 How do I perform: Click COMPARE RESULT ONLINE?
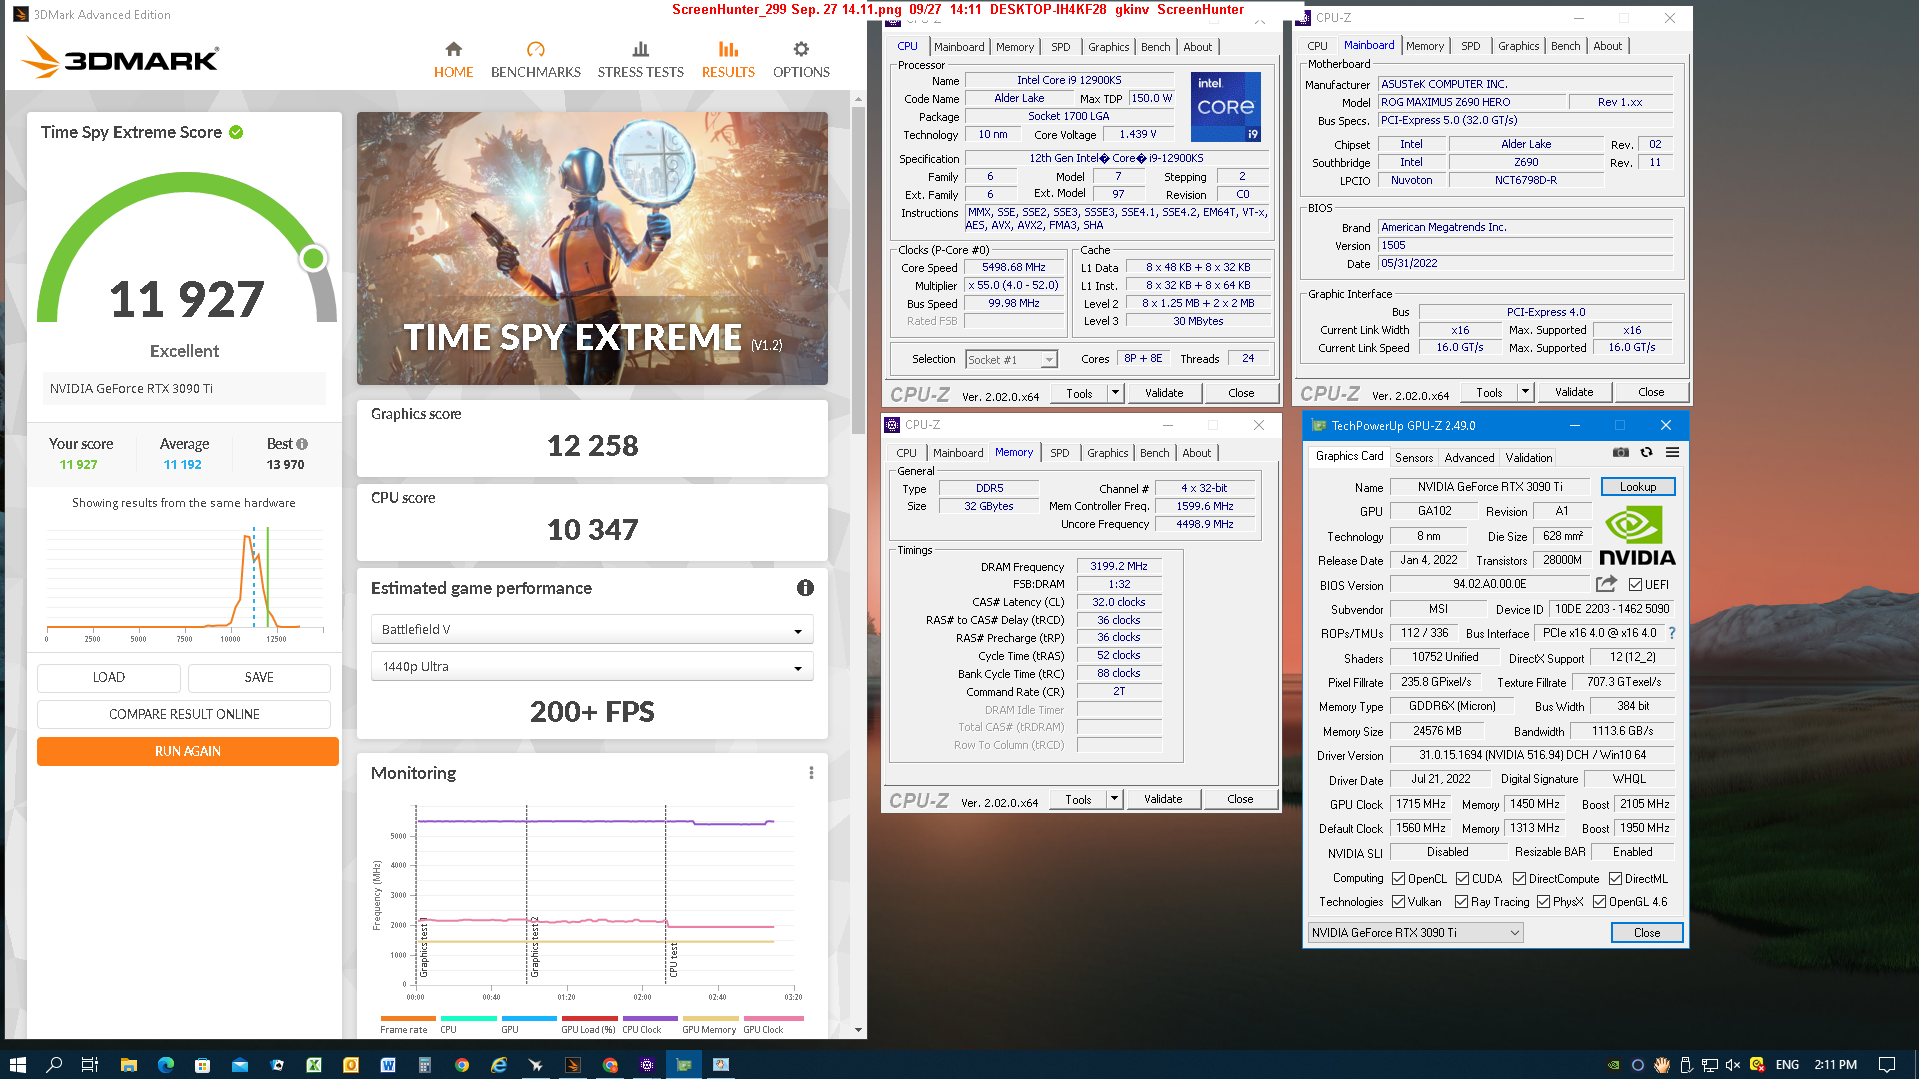click(x=184, y=714)
